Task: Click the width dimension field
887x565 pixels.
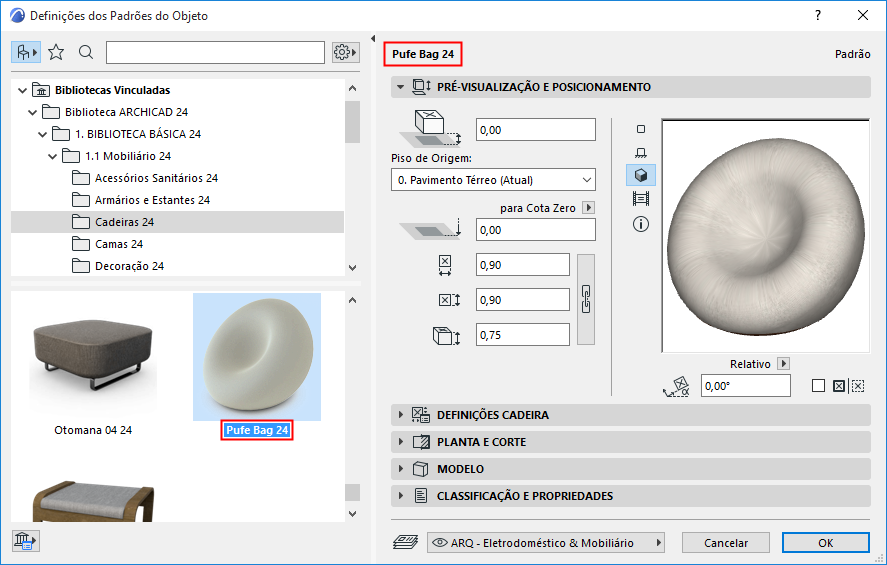Action: tap(523, 265)
